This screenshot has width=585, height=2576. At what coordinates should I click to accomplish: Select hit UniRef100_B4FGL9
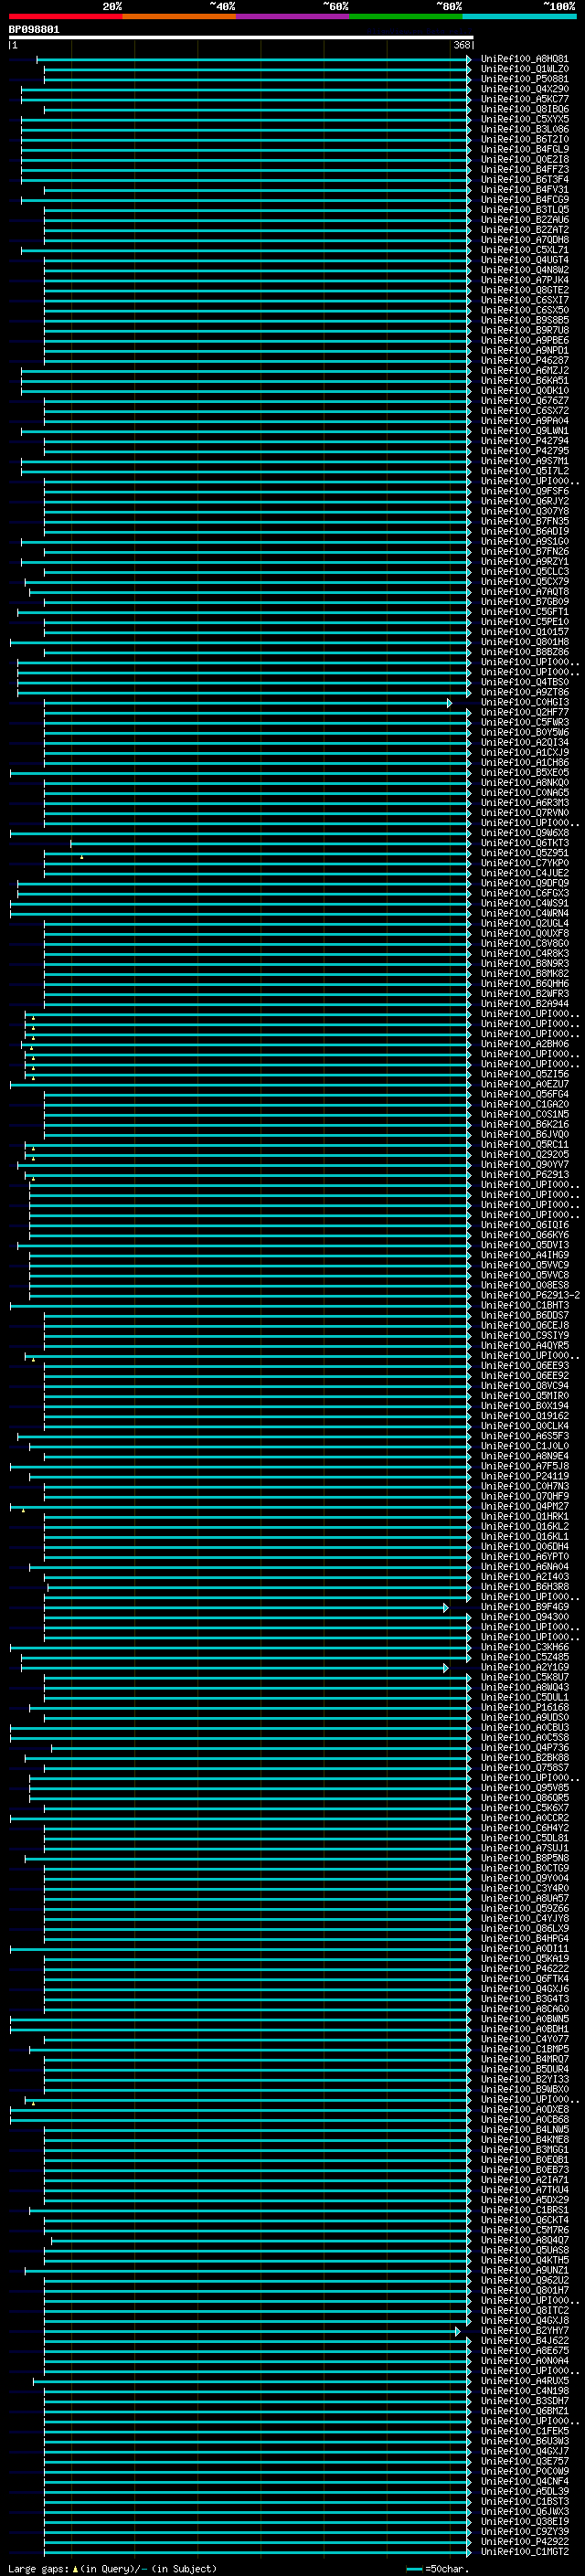click(x=524, y=149)
